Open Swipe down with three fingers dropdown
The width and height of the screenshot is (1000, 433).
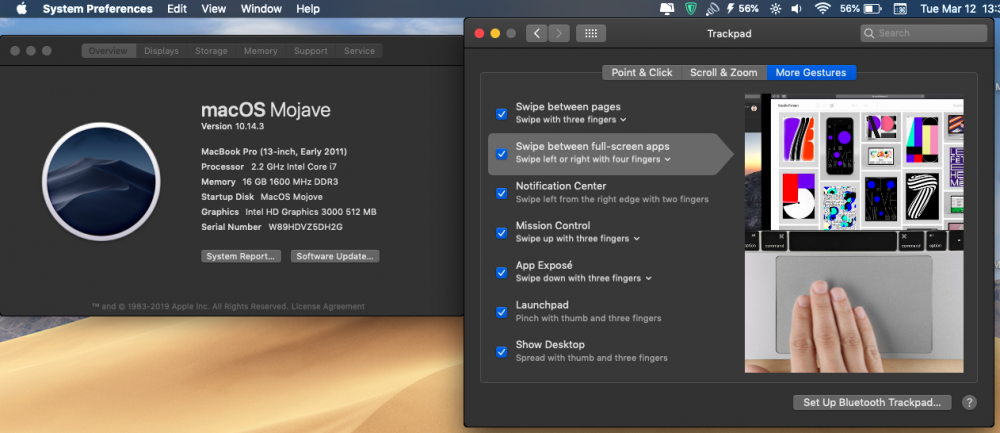[584, 278]
